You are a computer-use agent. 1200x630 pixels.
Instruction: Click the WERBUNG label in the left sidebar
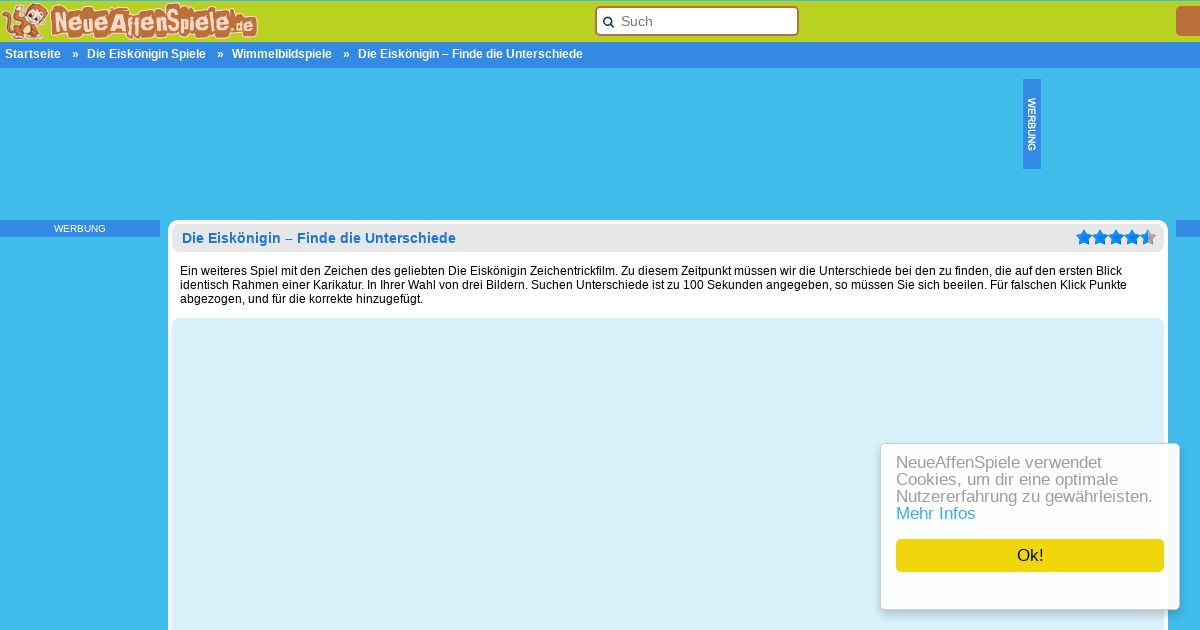click(80, 229)
